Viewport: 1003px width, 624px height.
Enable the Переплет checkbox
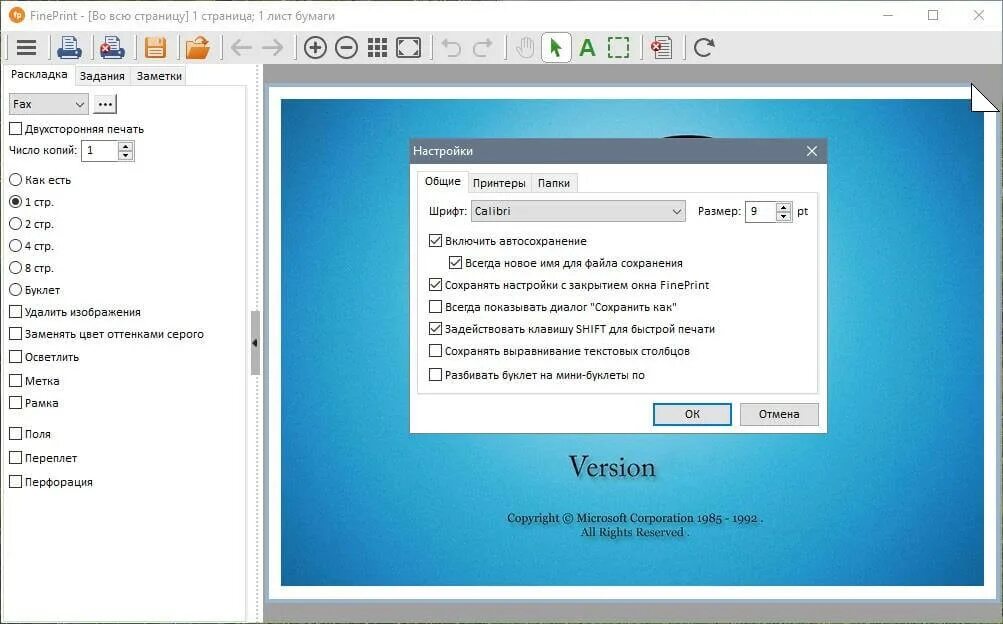(16, 458)
